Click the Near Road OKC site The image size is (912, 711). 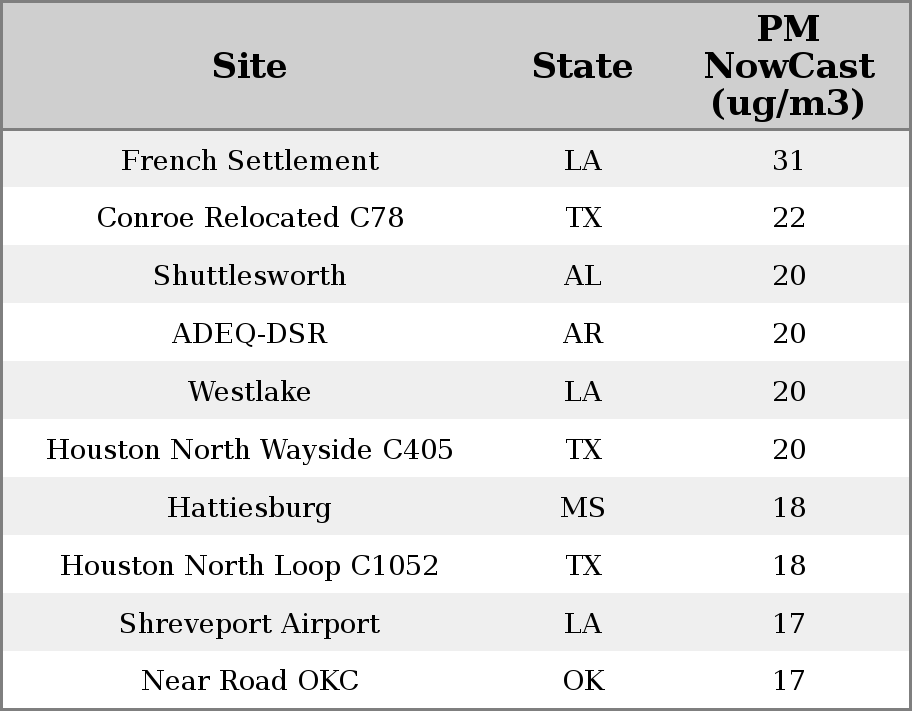[x=249, y=681]
